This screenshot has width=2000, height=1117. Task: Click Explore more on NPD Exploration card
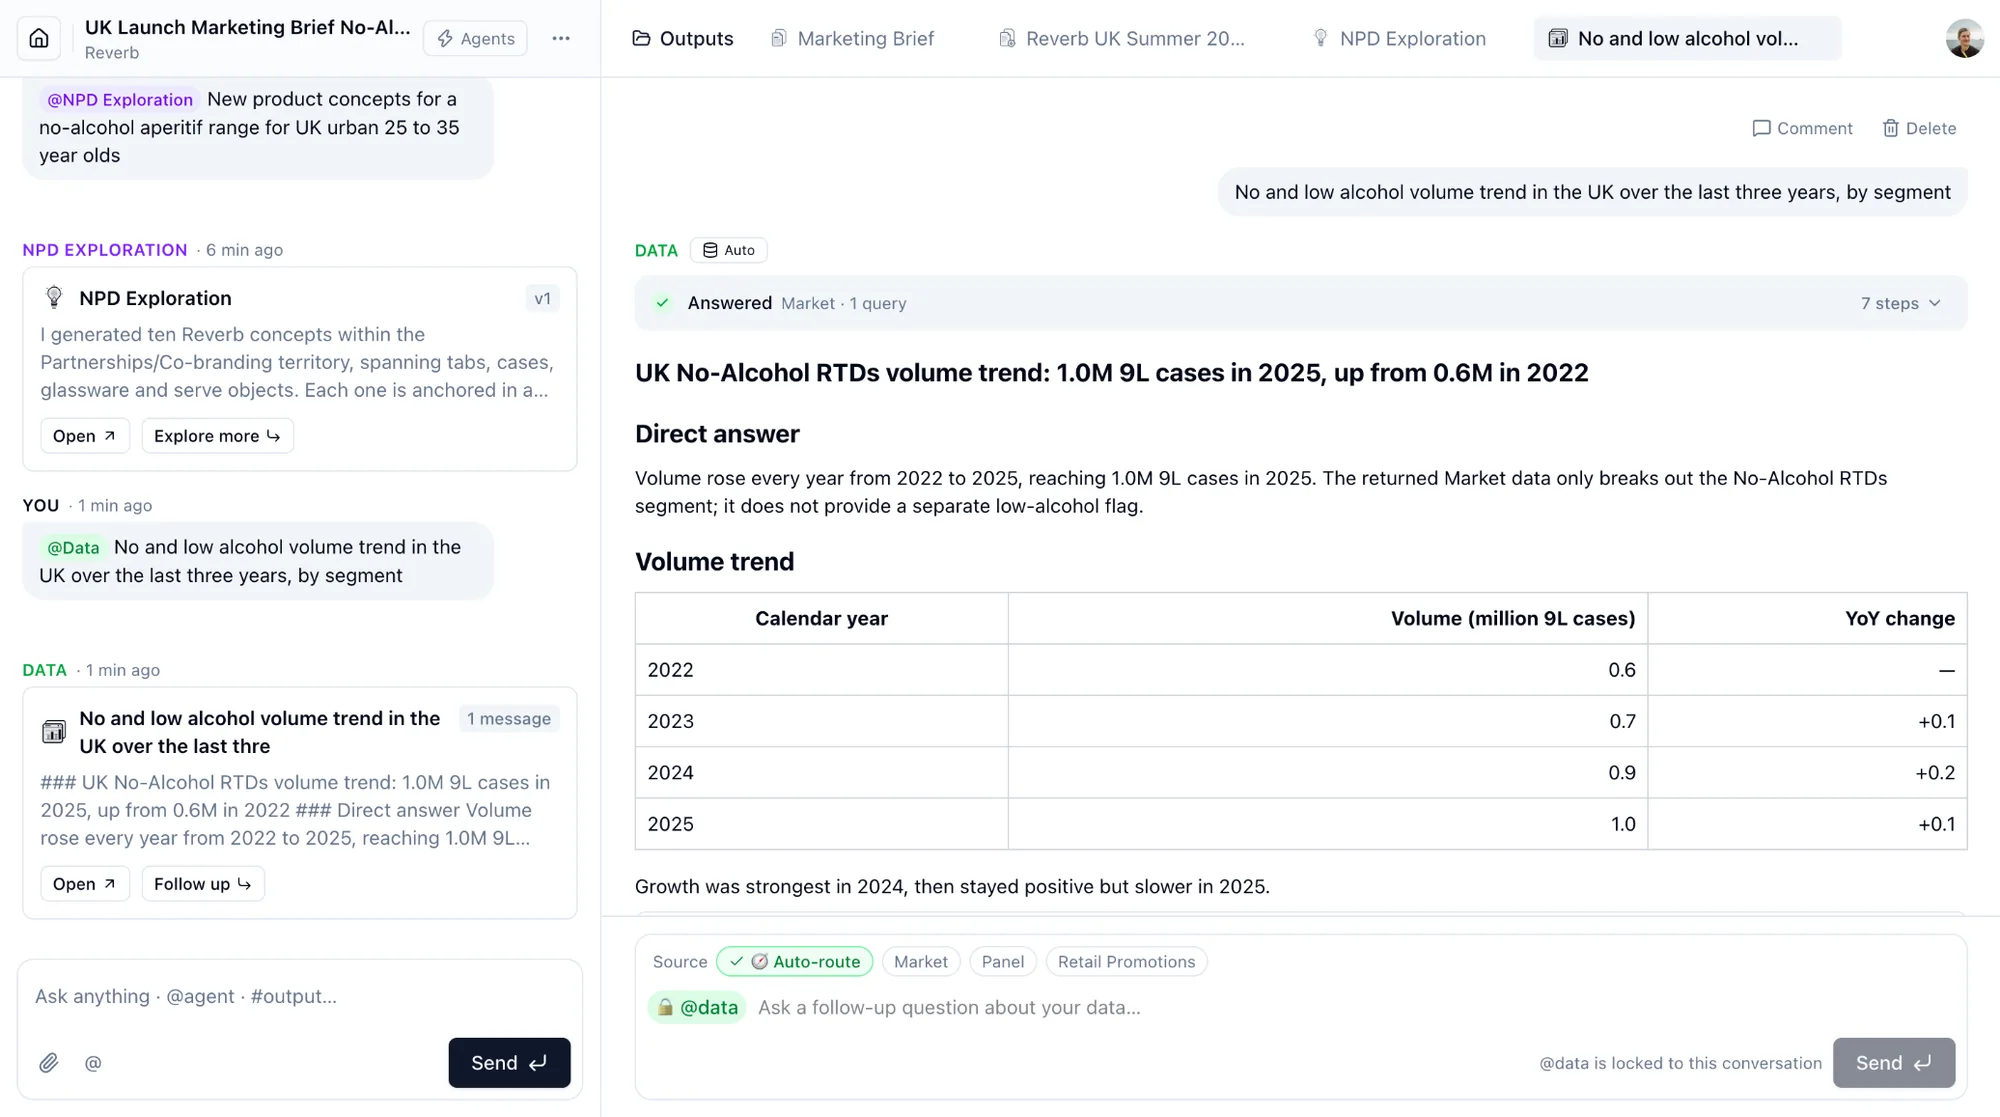coord(217,436)
